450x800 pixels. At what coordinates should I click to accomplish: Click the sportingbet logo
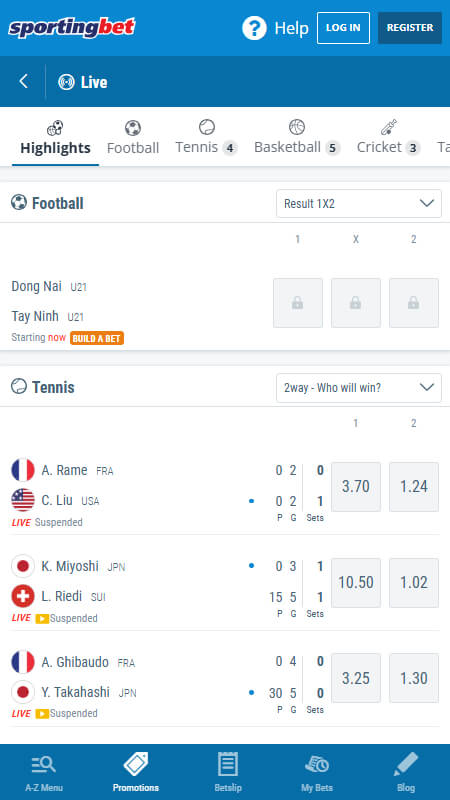[x=71, y=28]
